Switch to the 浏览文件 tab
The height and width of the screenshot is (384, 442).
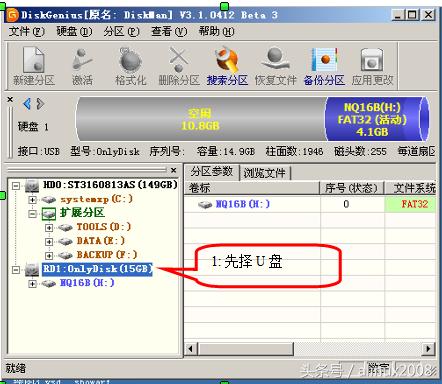(x=265, y=173)
